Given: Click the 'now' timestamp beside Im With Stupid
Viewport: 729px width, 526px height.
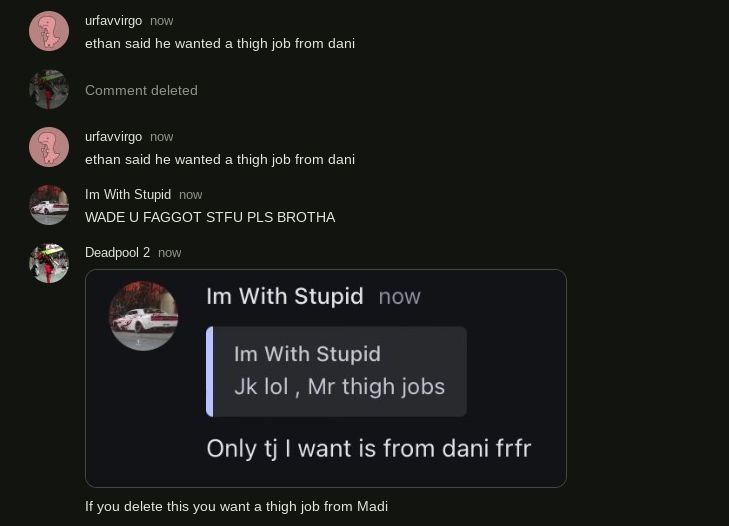Looking at the screenshot, I should point(191,194).
